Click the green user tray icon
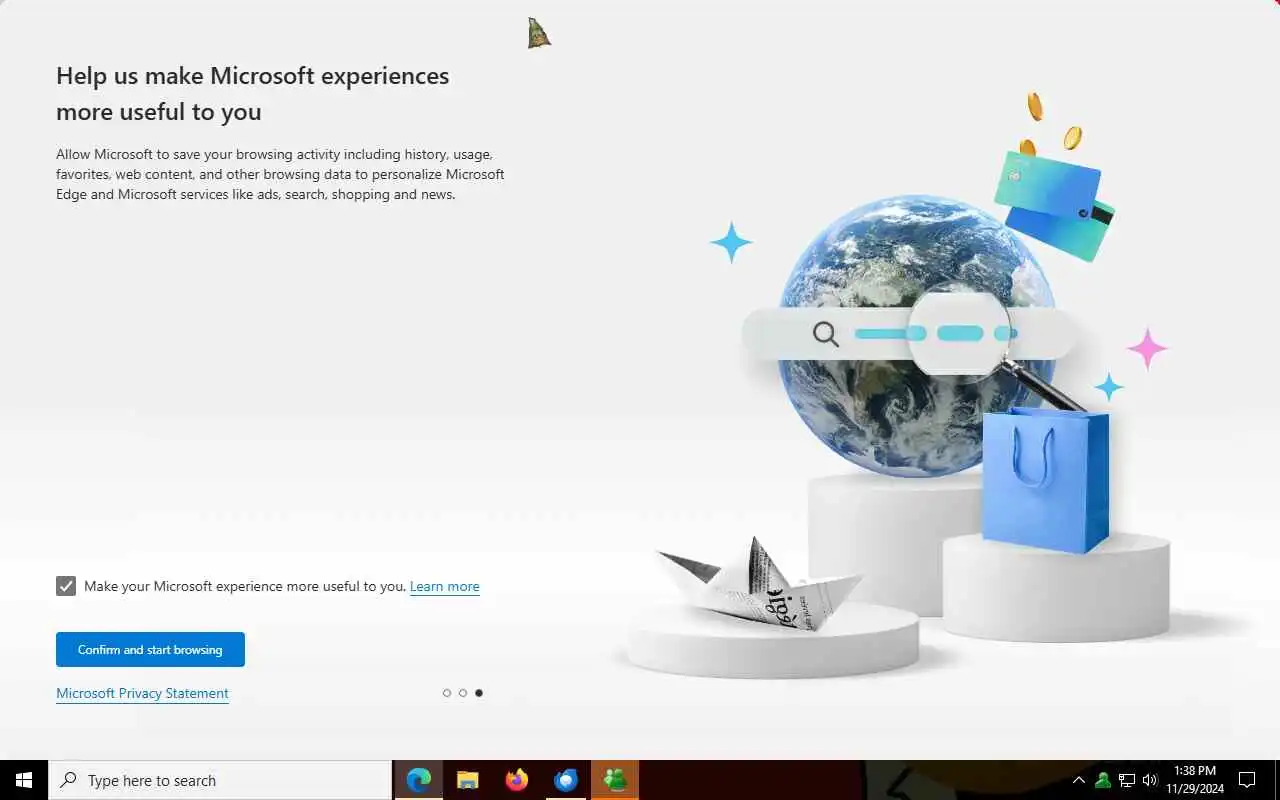The height and width of the screenshot is (800, 1280). 1103,780
